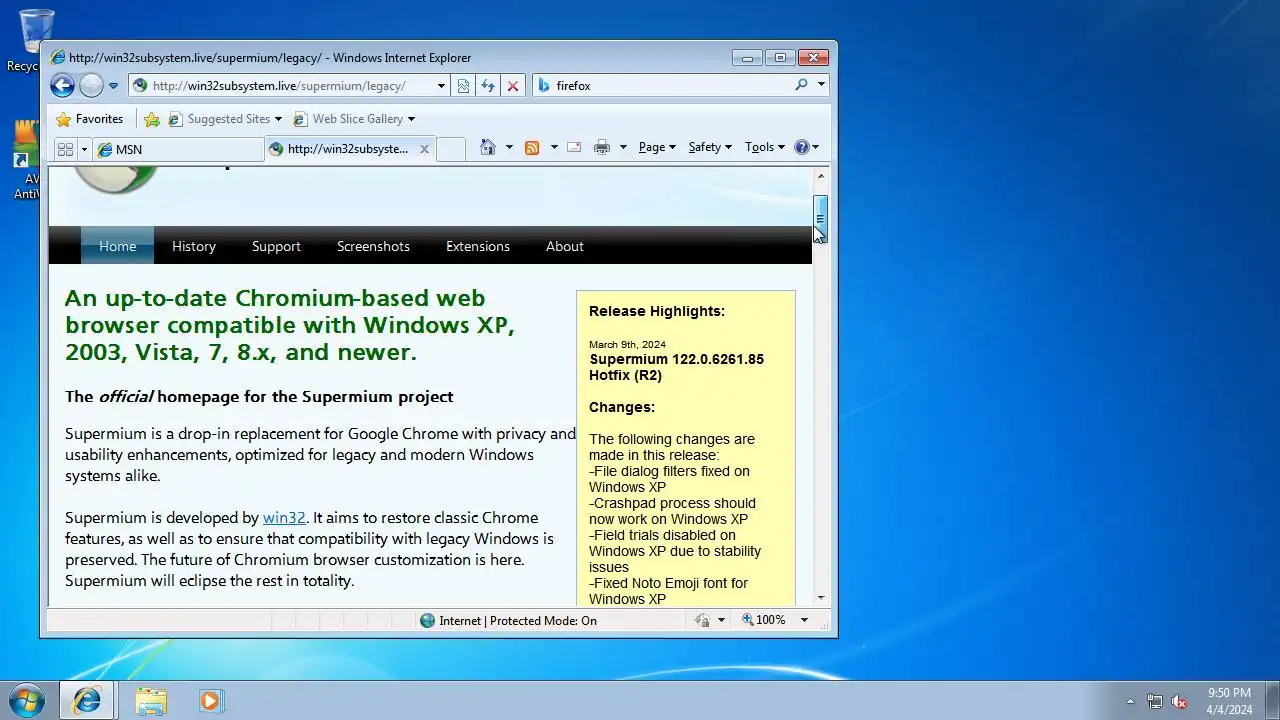This screenshot has height=720, width=1280.
Task: Open the Tools menu
Action: [x=765, y=147]
